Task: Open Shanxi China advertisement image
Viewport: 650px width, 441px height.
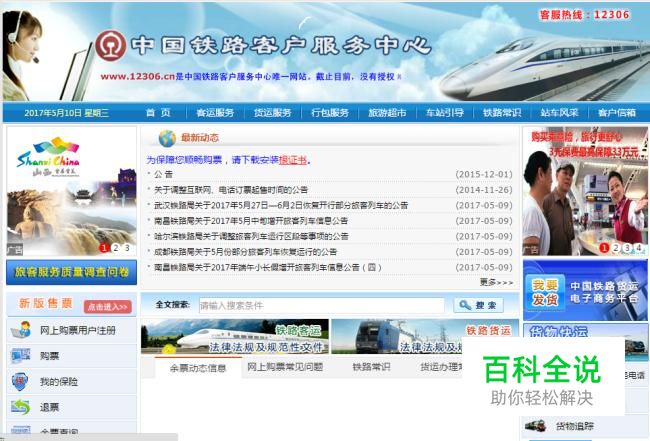Action: click(71, 191)
